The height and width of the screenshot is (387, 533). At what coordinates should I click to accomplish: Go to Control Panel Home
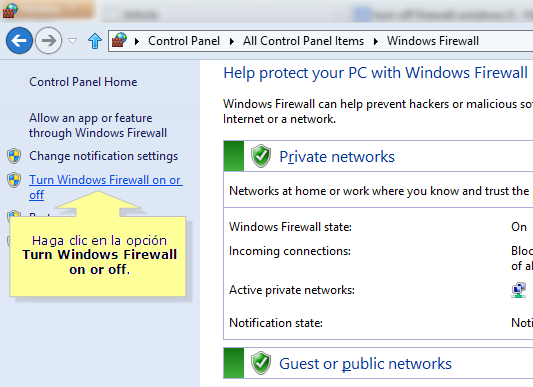pos(83,82)
